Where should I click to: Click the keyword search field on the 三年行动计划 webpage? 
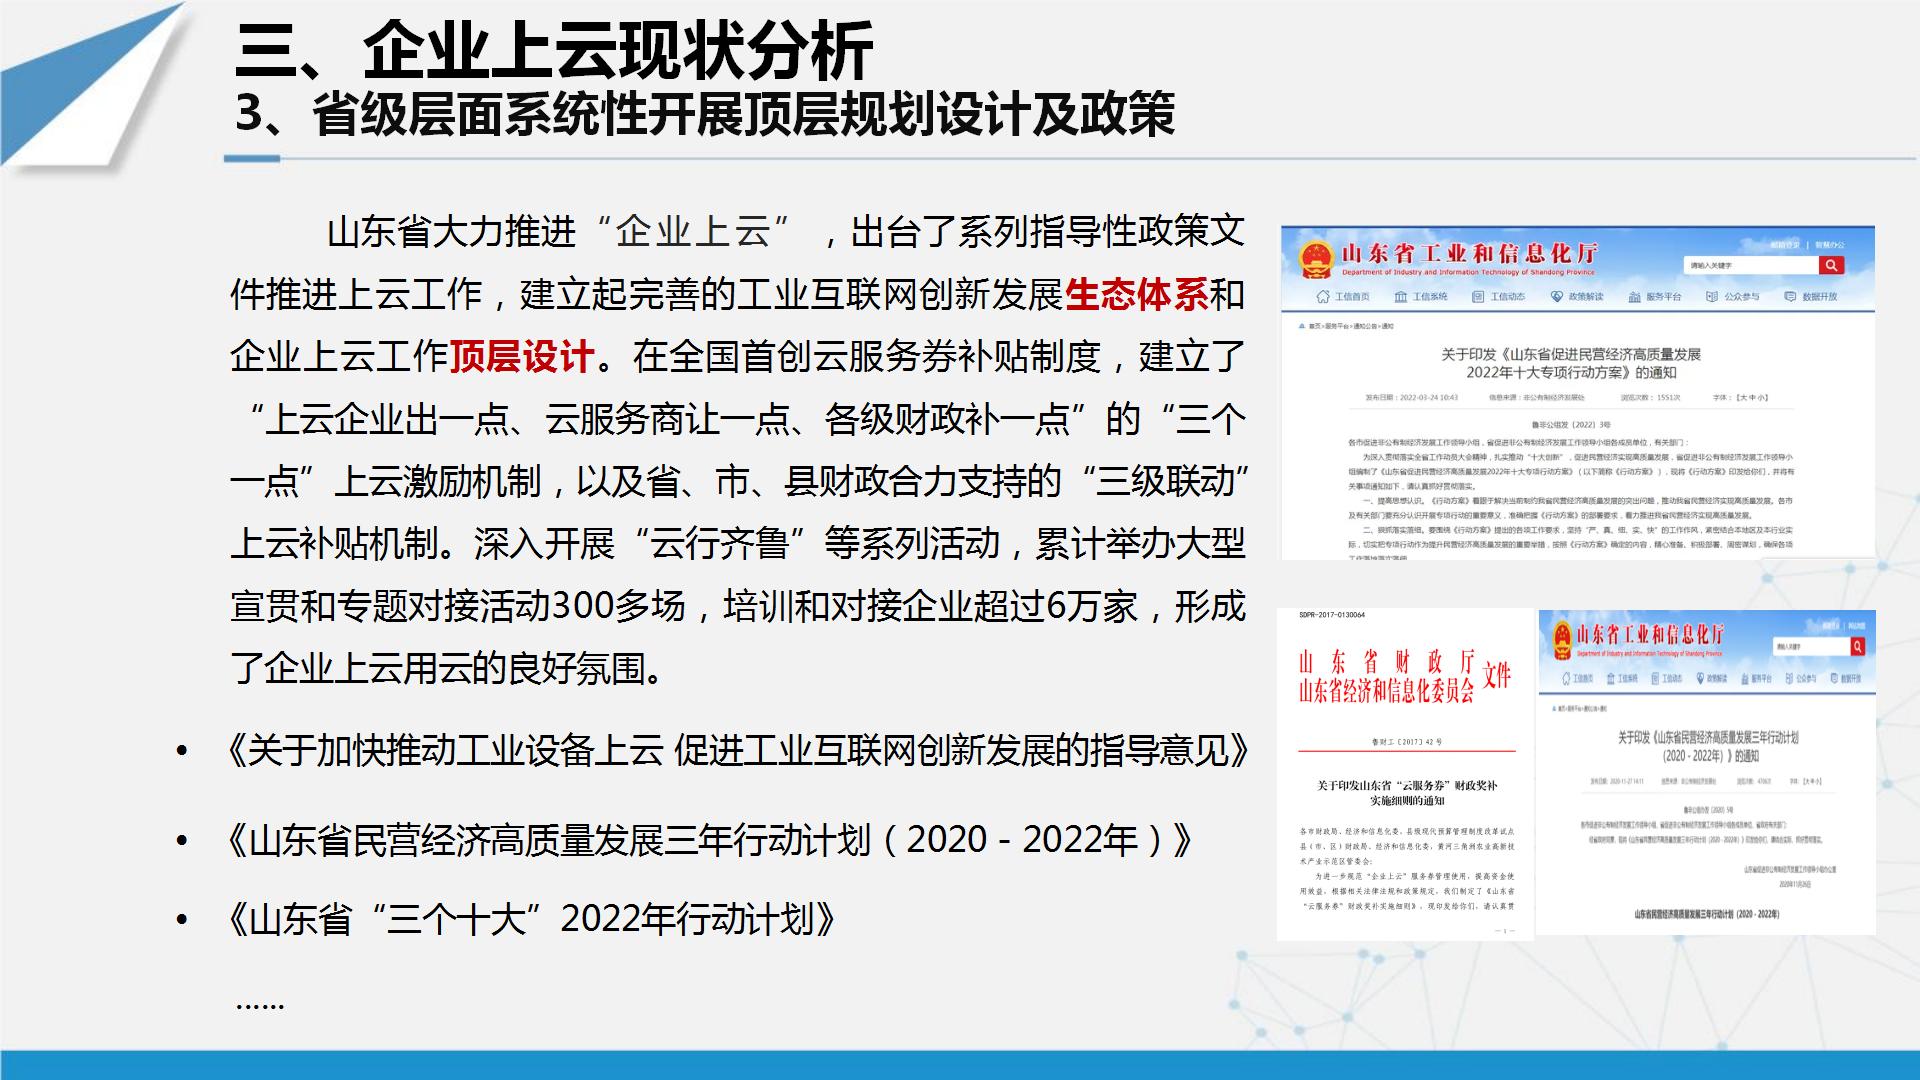1812,646
